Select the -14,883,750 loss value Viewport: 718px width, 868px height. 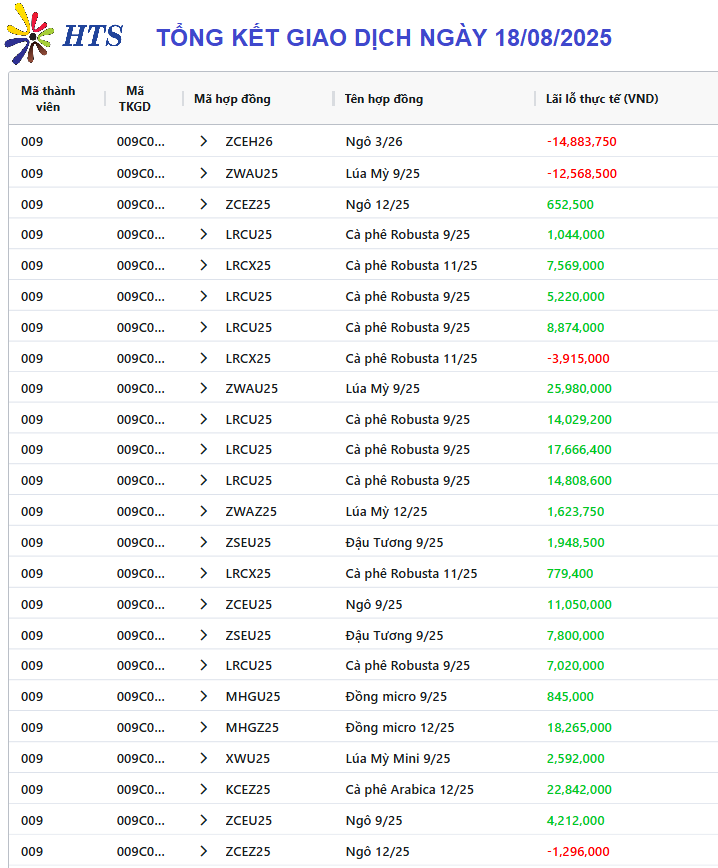click(581, 141)
